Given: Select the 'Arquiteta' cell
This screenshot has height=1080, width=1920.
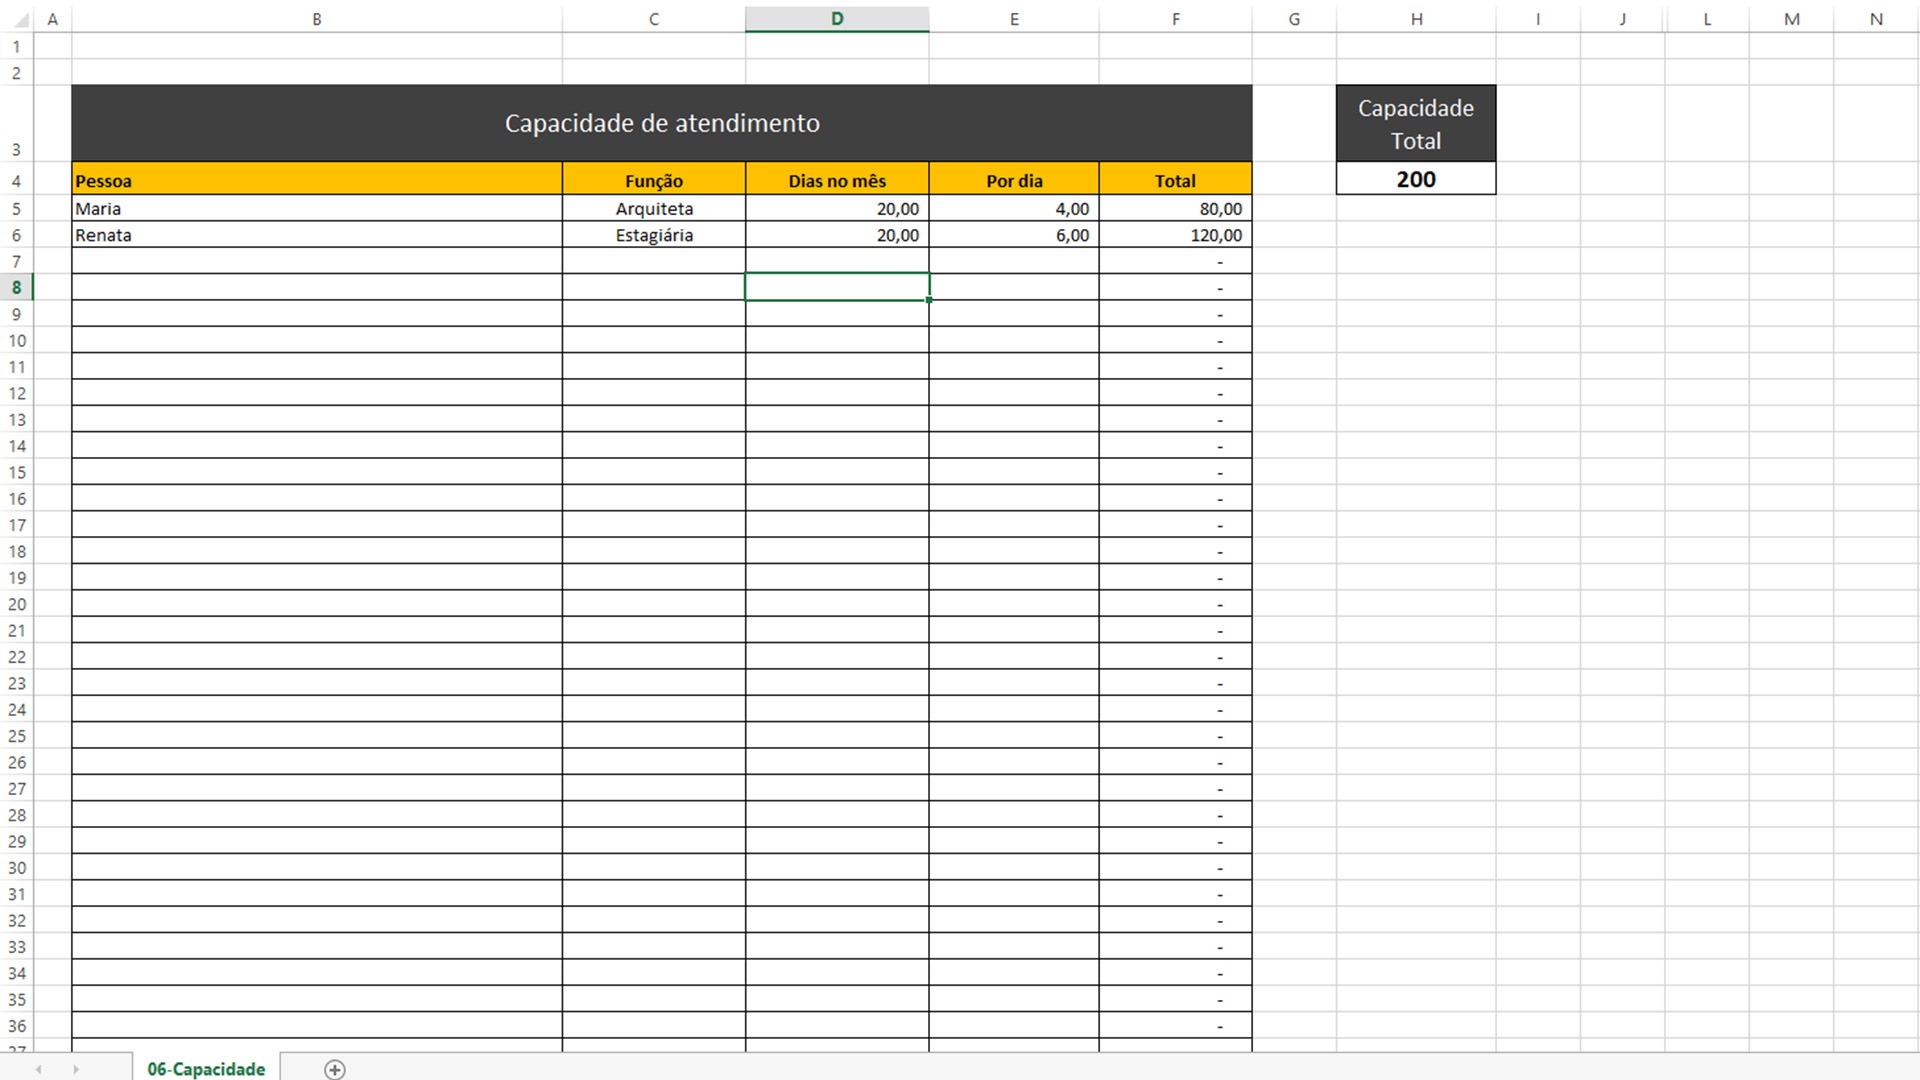Looking at the screenshot, I should [x=654, y=209].
